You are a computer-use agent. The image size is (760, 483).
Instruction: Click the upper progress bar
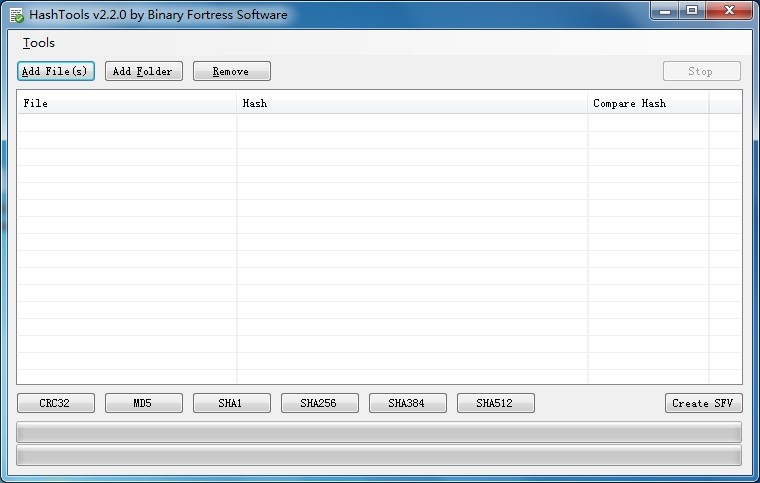(379, 432)
